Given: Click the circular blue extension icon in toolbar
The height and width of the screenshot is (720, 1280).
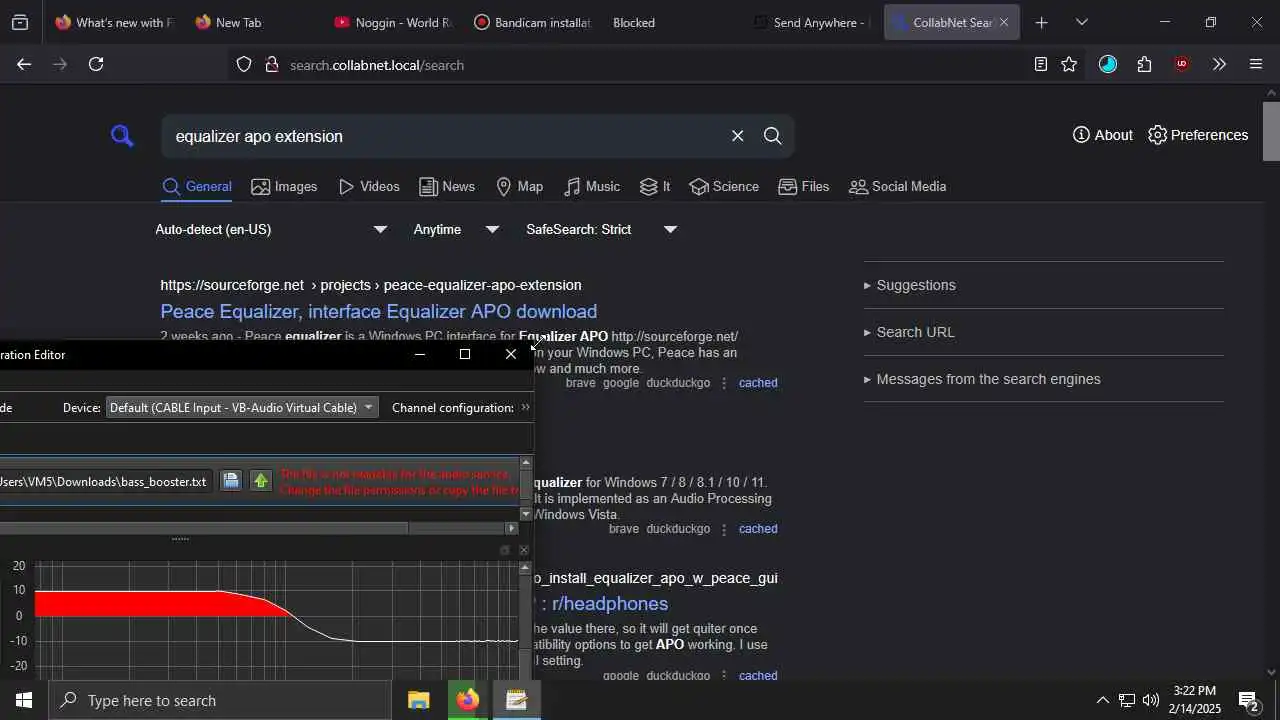Looking at the screenshot, I should pyautogui.click(x=1107, y=64).
